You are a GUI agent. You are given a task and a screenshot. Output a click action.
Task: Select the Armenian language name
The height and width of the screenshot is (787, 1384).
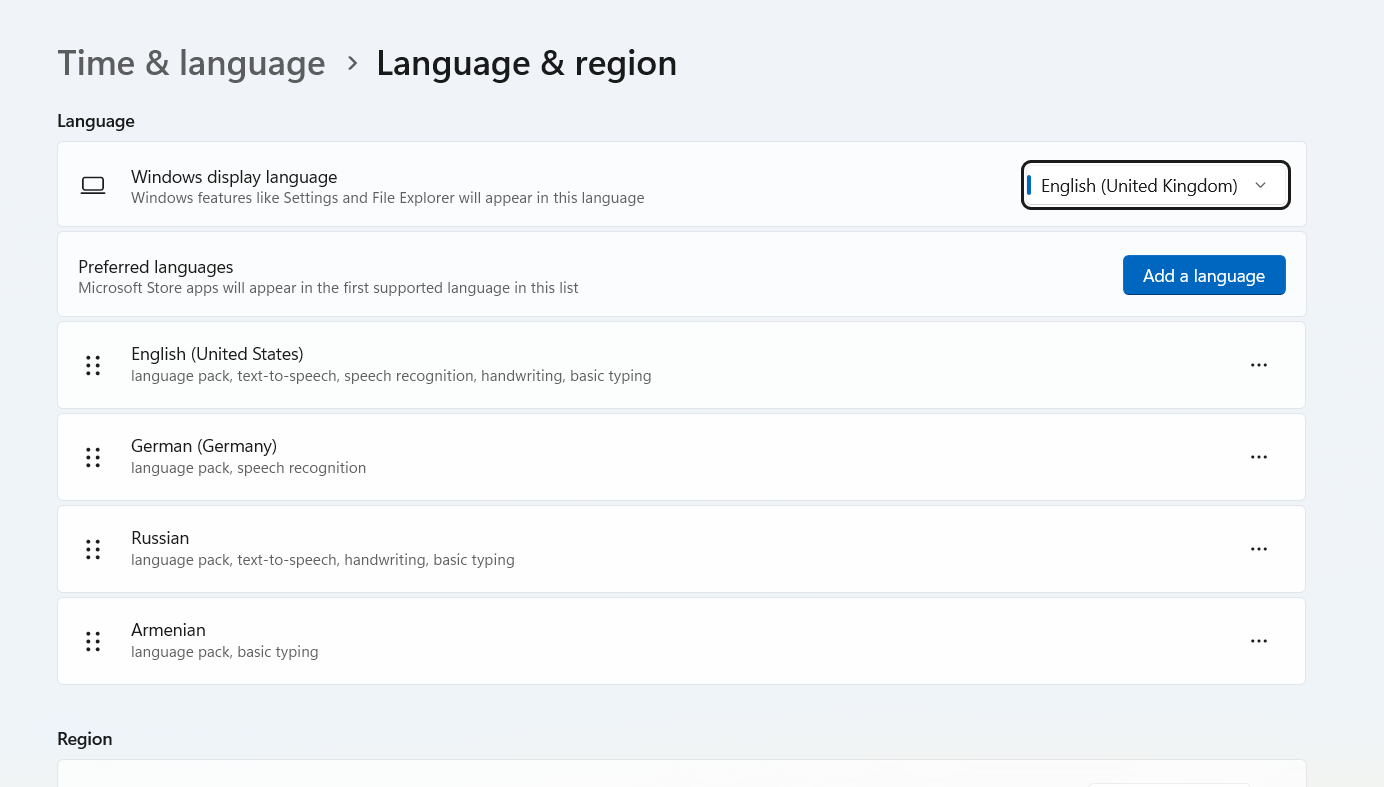168,630
